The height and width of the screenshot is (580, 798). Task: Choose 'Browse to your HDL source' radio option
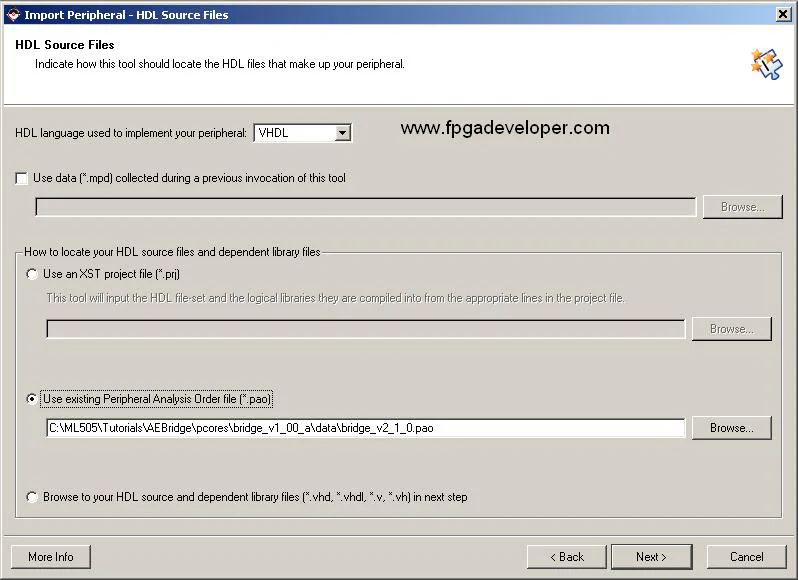tap(33, 497)
